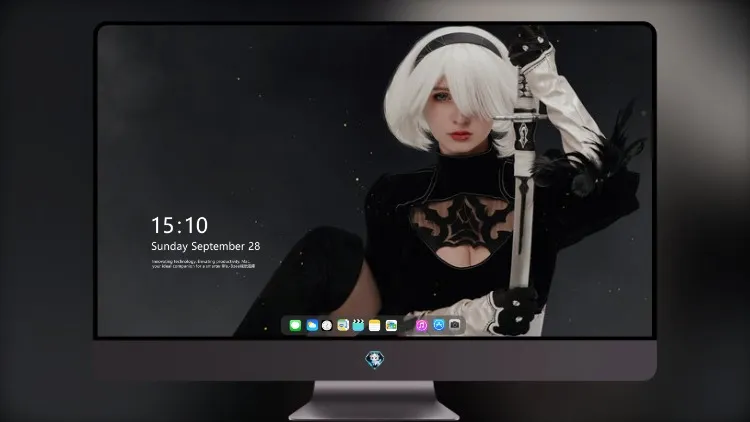Click the Sunday September 28 date text
This screenshot has height=422, width=750.
coord(206,246)
